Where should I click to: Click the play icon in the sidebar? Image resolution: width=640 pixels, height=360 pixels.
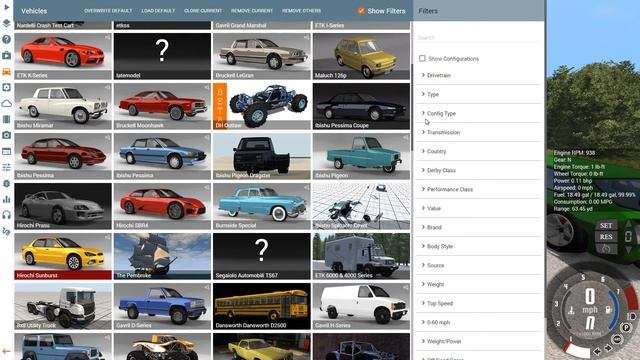[7, 7]
